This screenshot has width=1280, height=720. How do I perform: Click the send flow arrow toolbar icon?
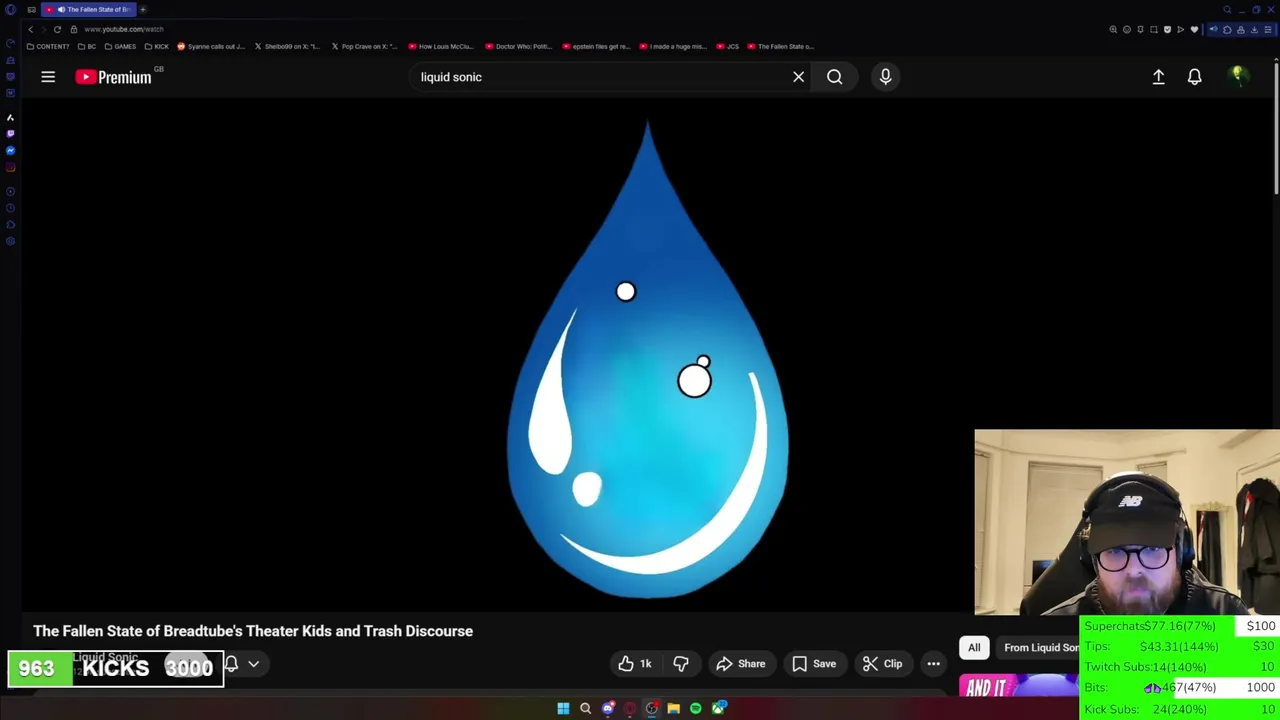tap(1180, 29)
